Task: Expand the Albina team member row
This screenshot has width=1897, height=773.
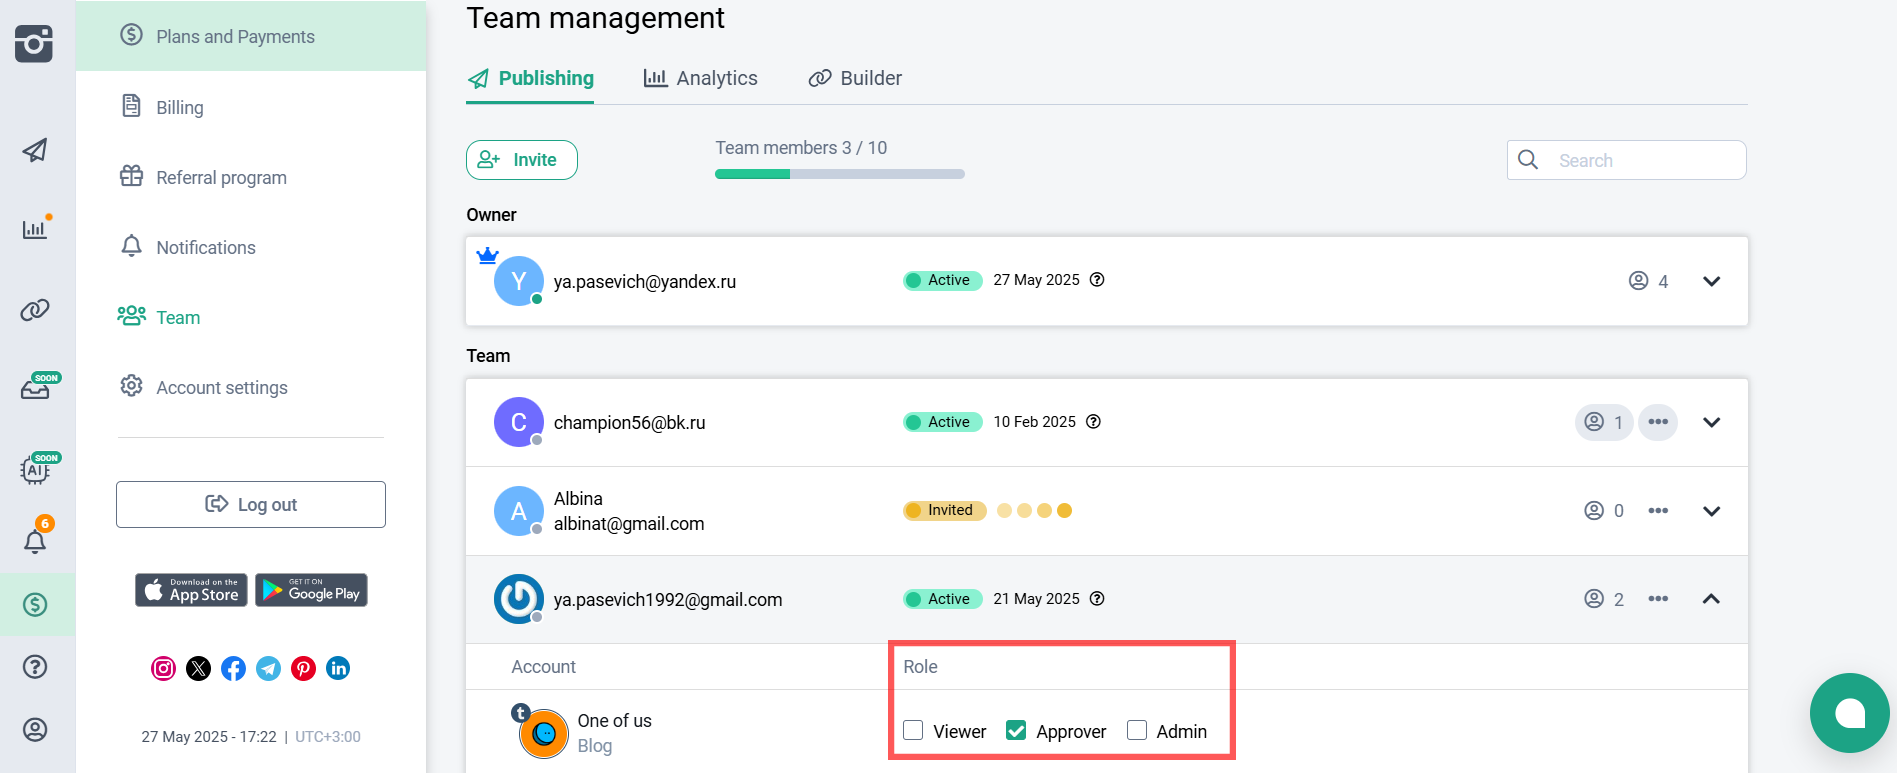Action: [x=1711, y=511]
